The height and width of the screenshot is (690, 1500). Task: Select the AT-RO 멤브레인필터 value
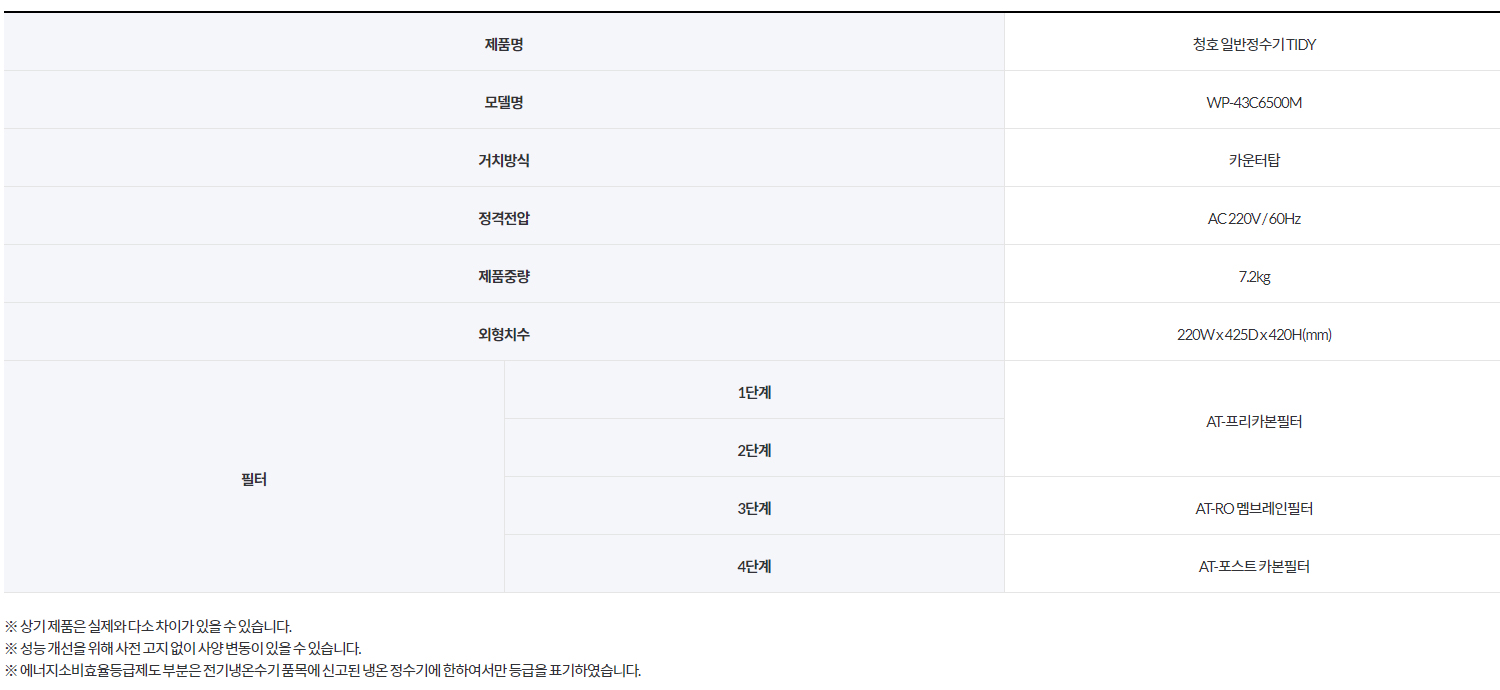click(x=1254, y=508)
